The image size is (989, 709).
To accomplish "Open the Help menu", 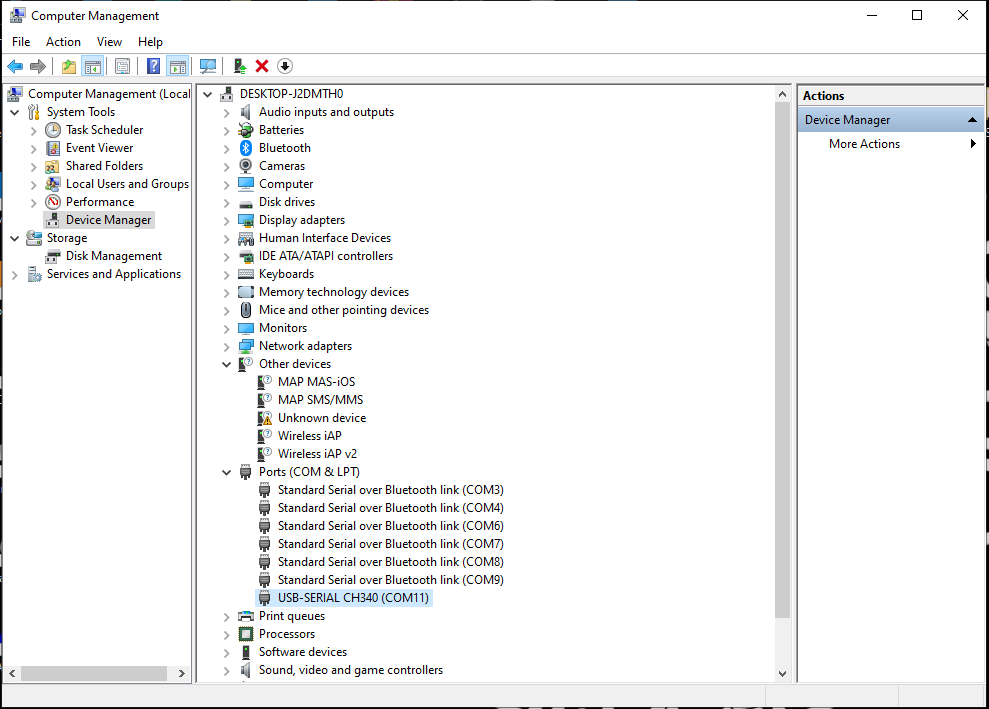I will point(150,42).
